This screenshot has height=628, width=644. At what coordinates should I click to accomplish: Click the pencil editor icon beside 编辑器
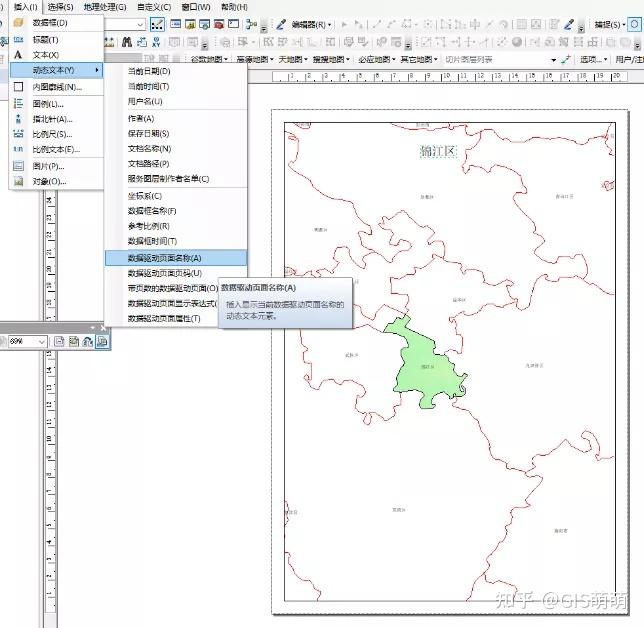281,25
